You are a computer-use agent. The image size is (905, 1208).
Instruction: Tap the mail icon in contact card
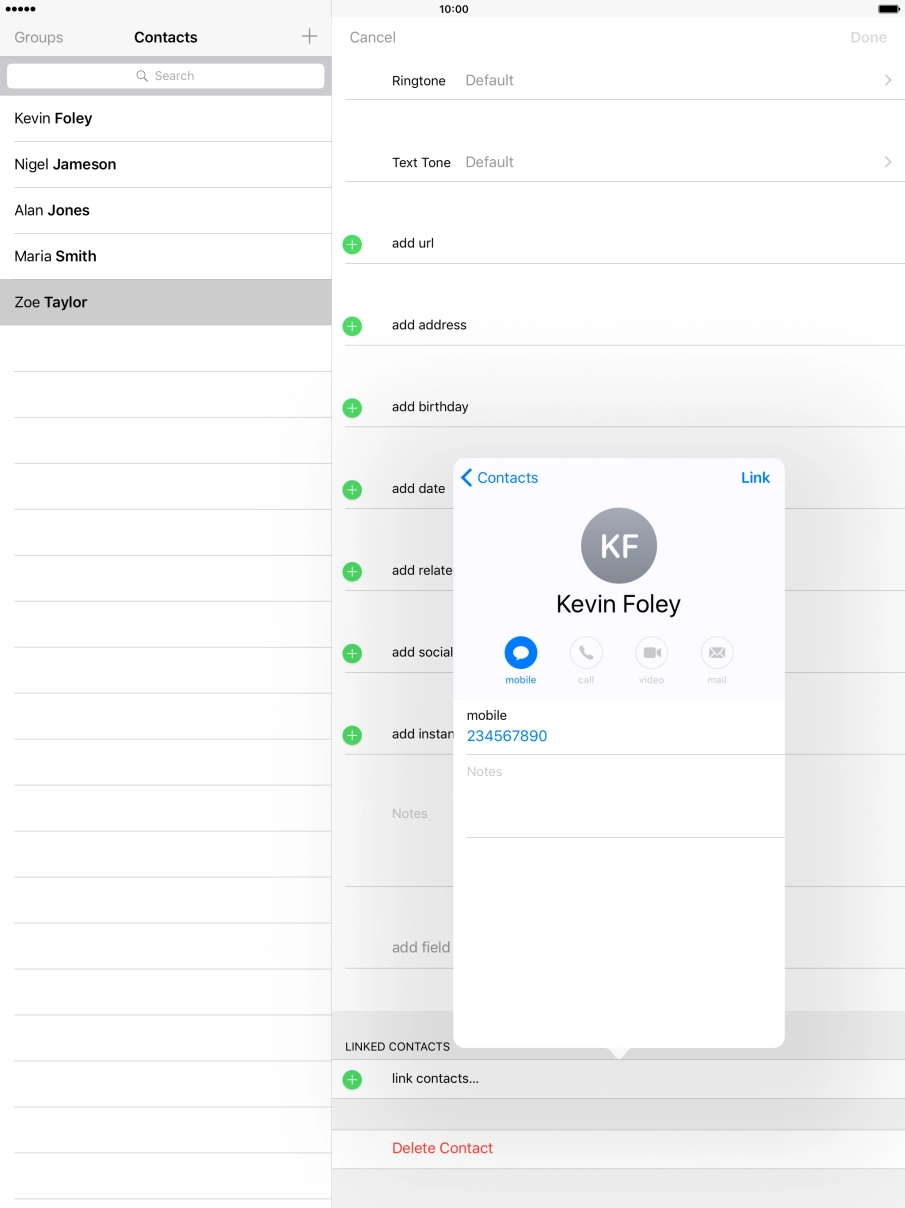pos(717,653)
